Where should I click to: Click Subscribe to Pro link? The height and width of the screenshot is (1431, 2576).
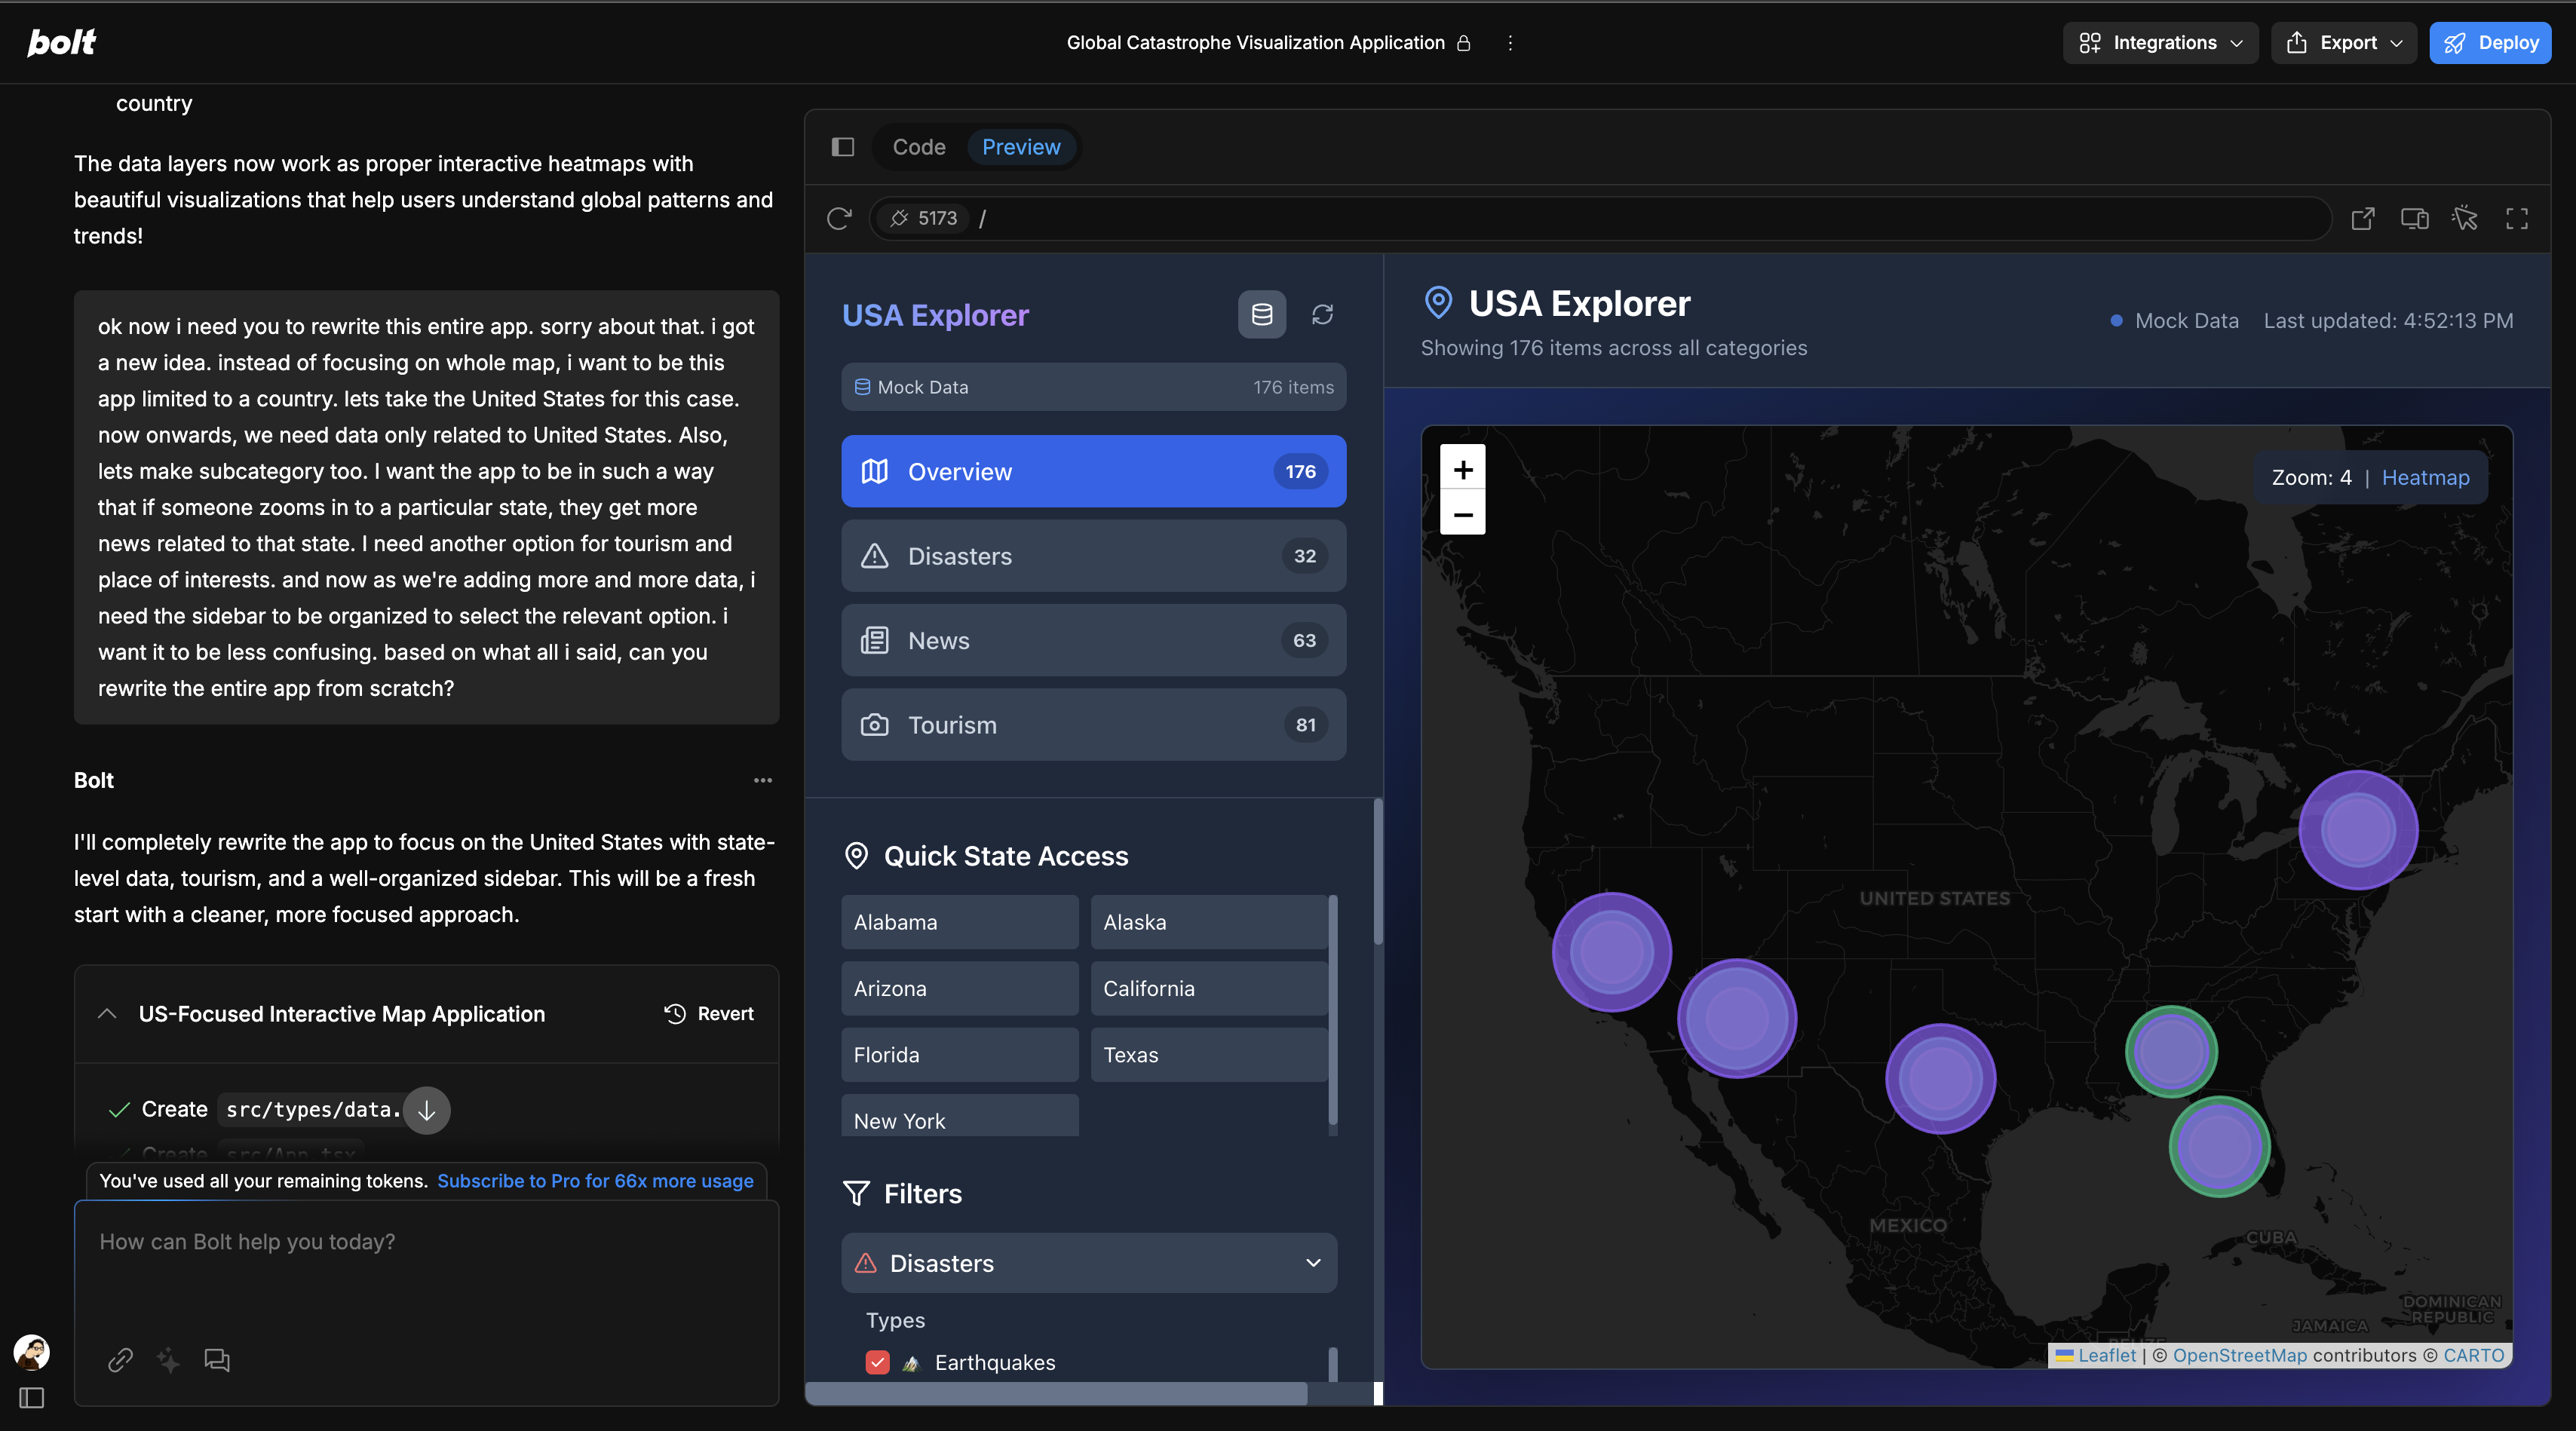[595, 1181]
